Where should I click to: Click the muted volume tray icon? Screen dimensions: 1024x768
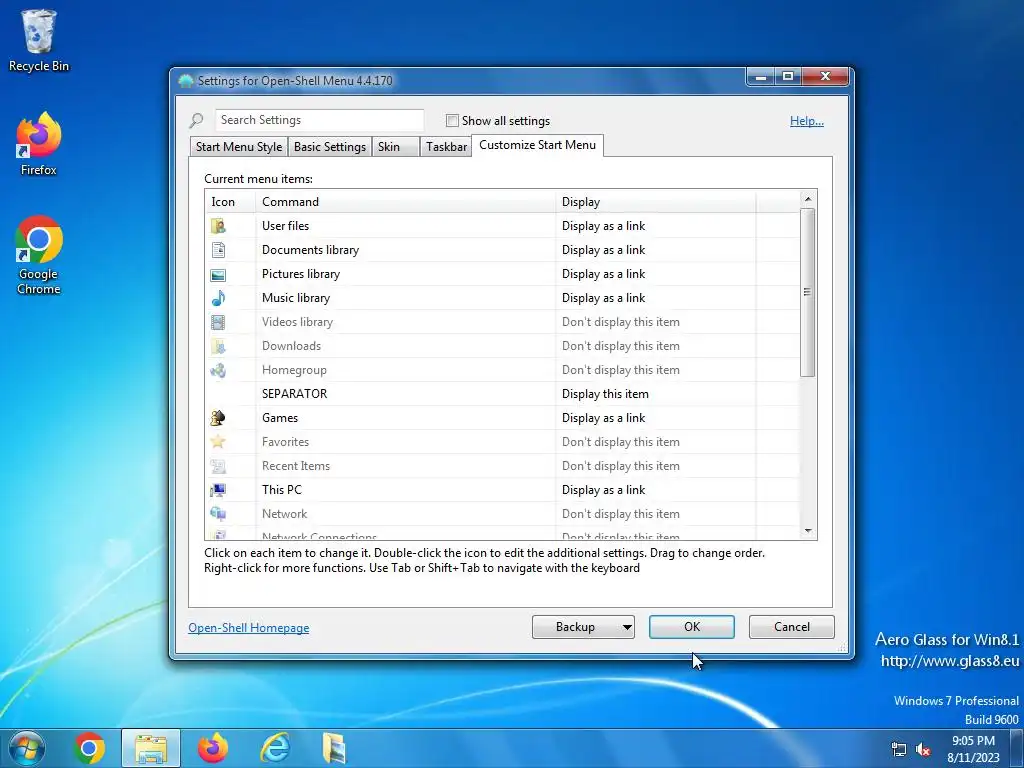pyautogui.click(x=923, y=750)
